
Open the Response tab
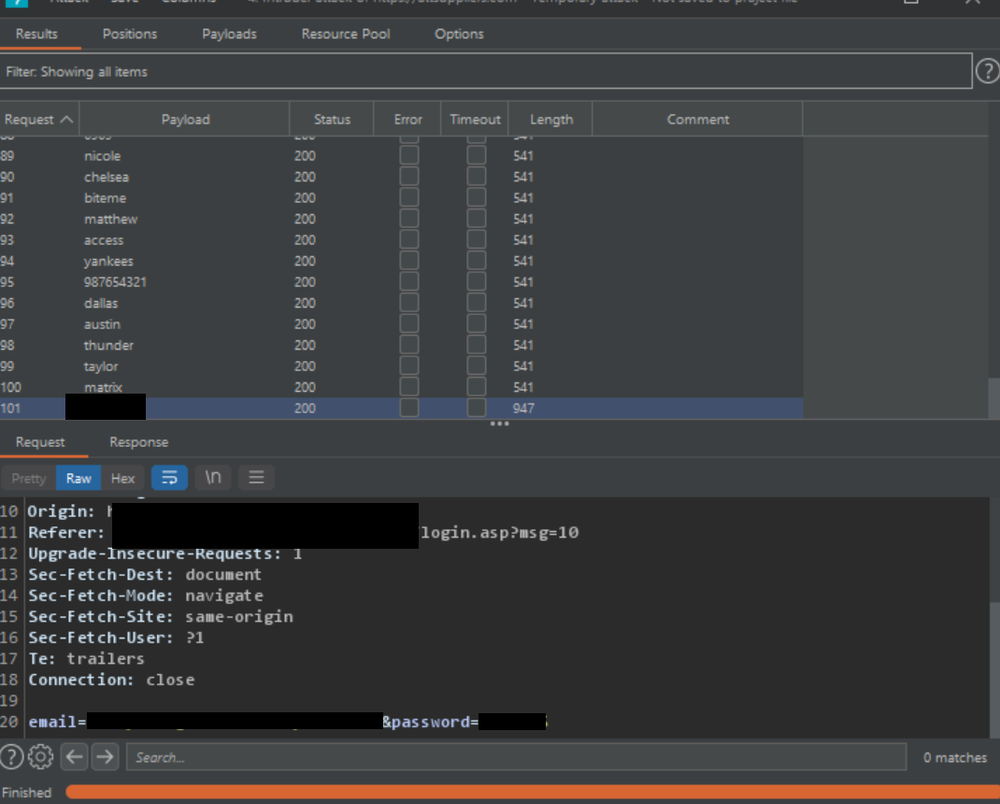pyautogui.click(x=138, y=442)
